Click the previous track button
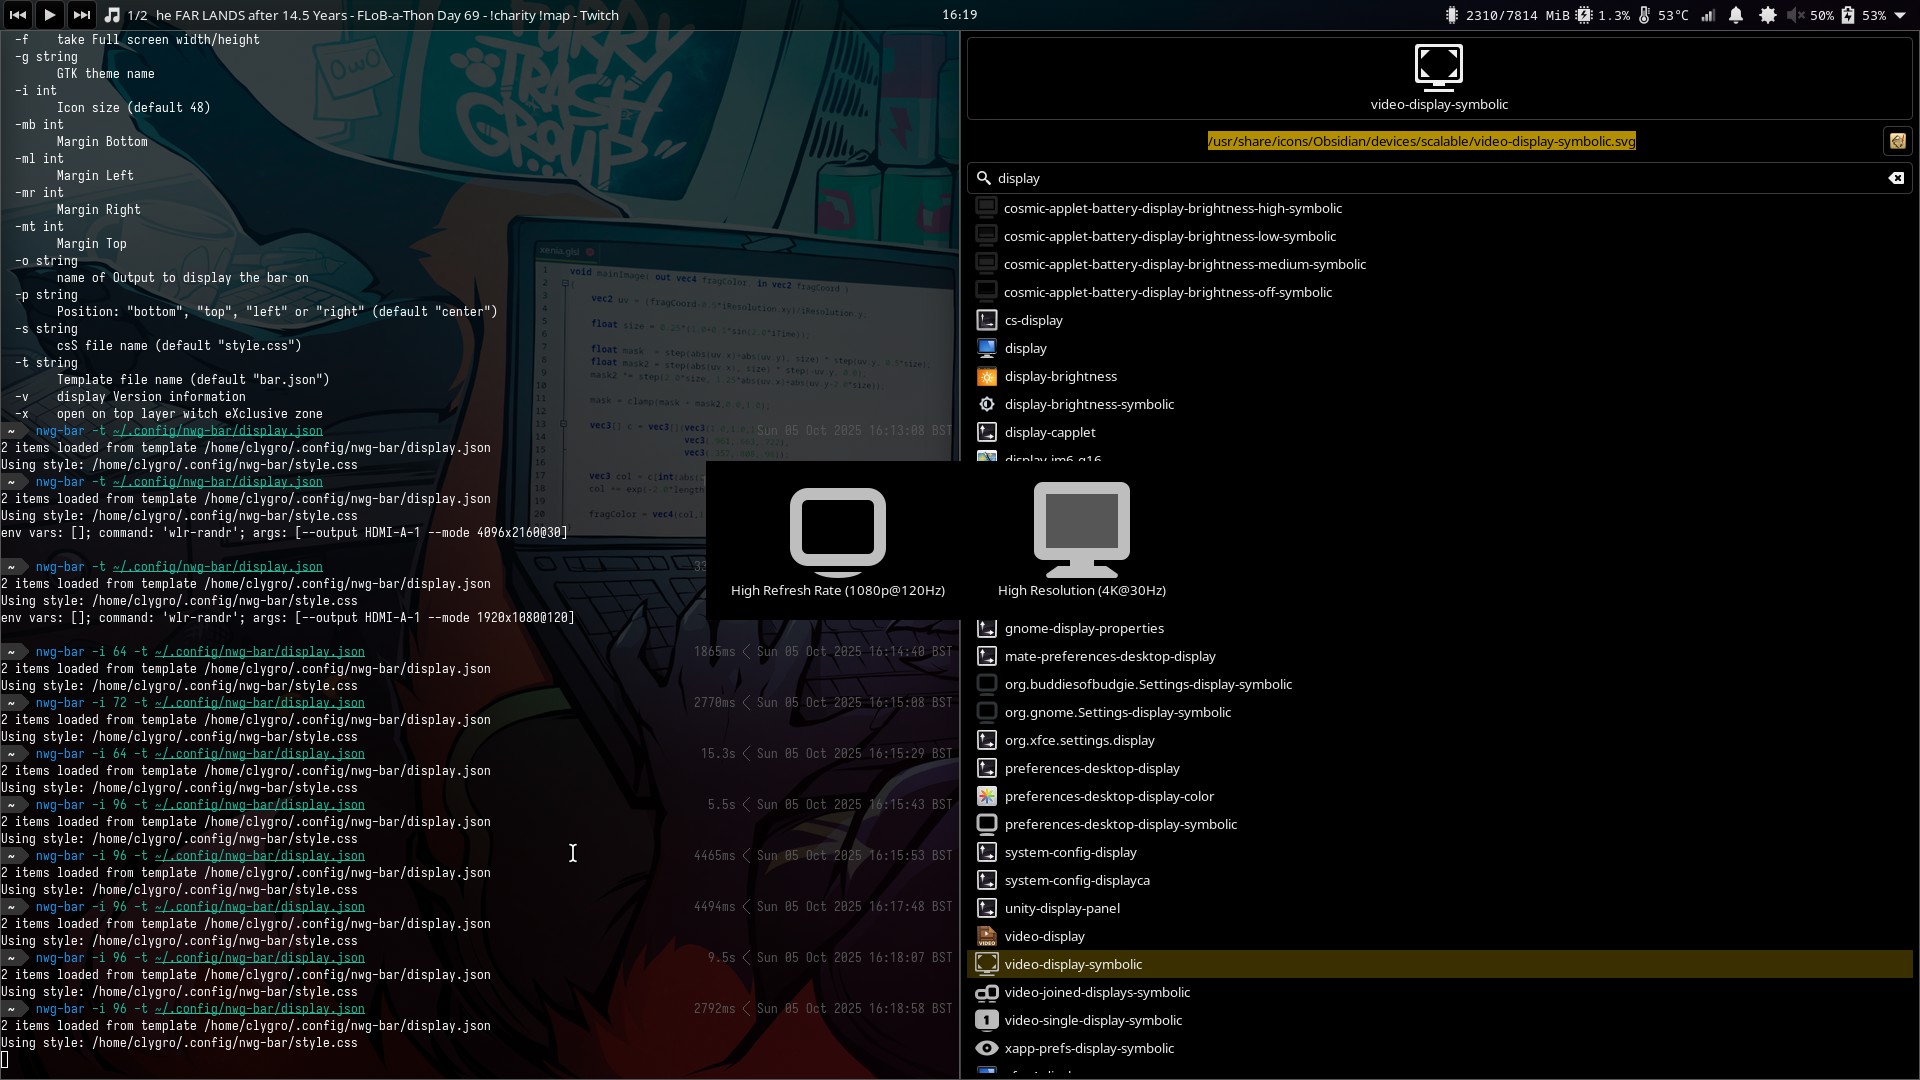The height and width of the screenshot is (1080, 1920). 17,15
